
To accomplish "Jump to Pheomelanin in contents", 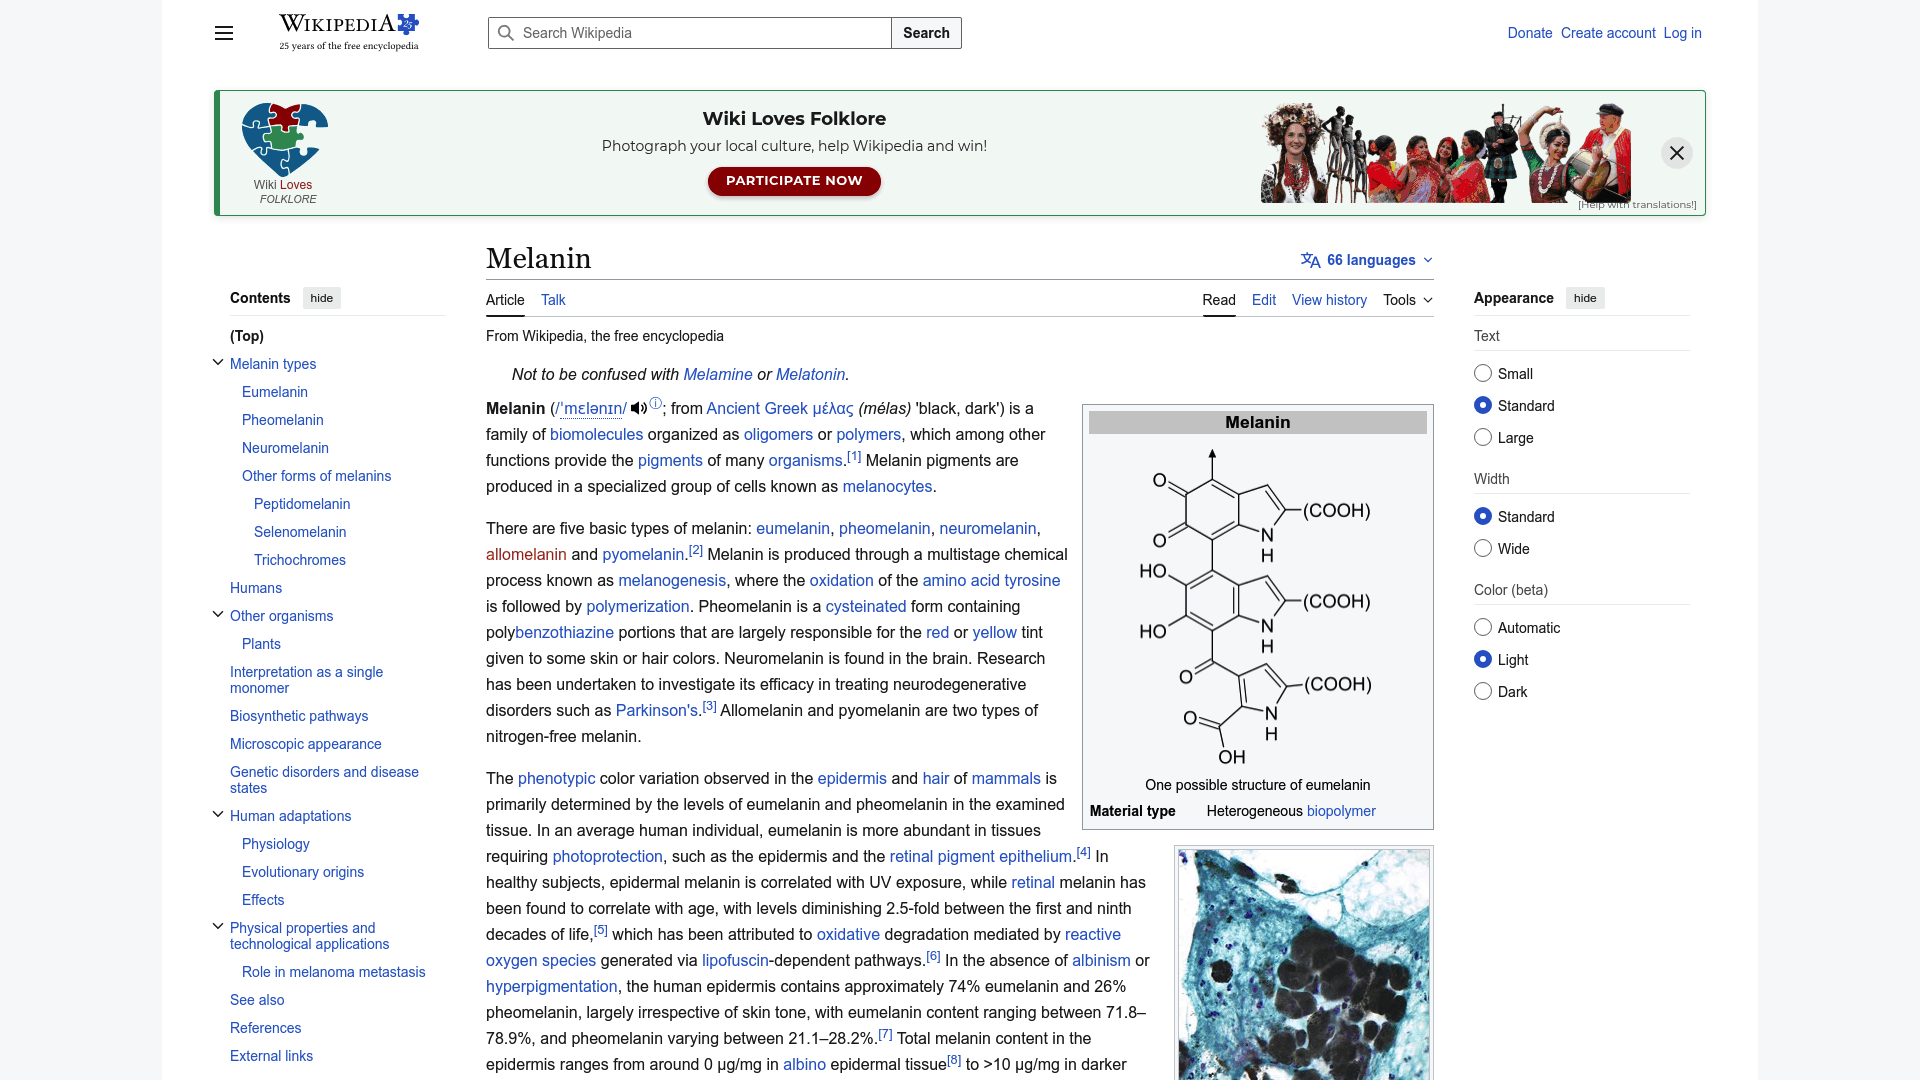I will point(283,420).
